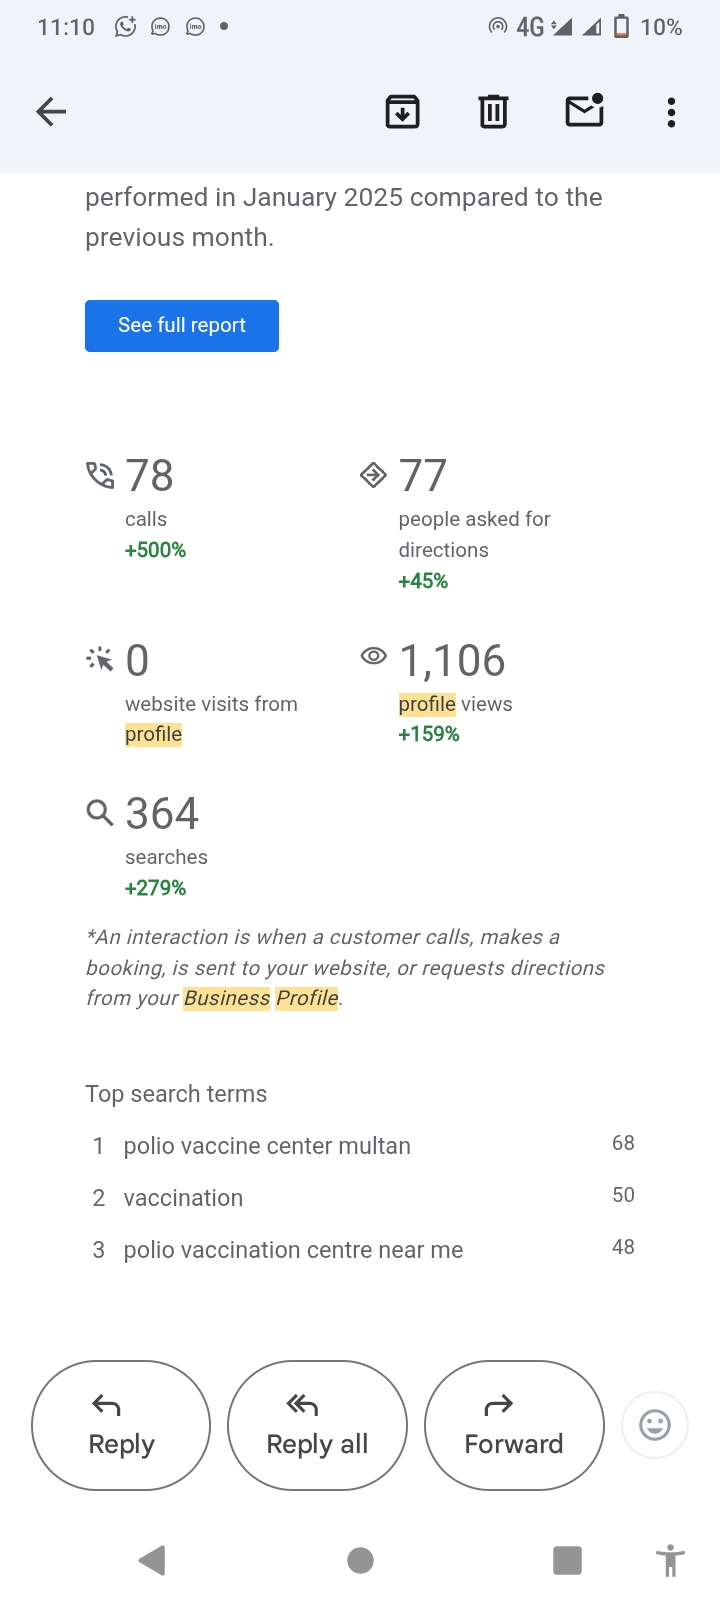Add an emoji reaction

[x=655, y=1425]
